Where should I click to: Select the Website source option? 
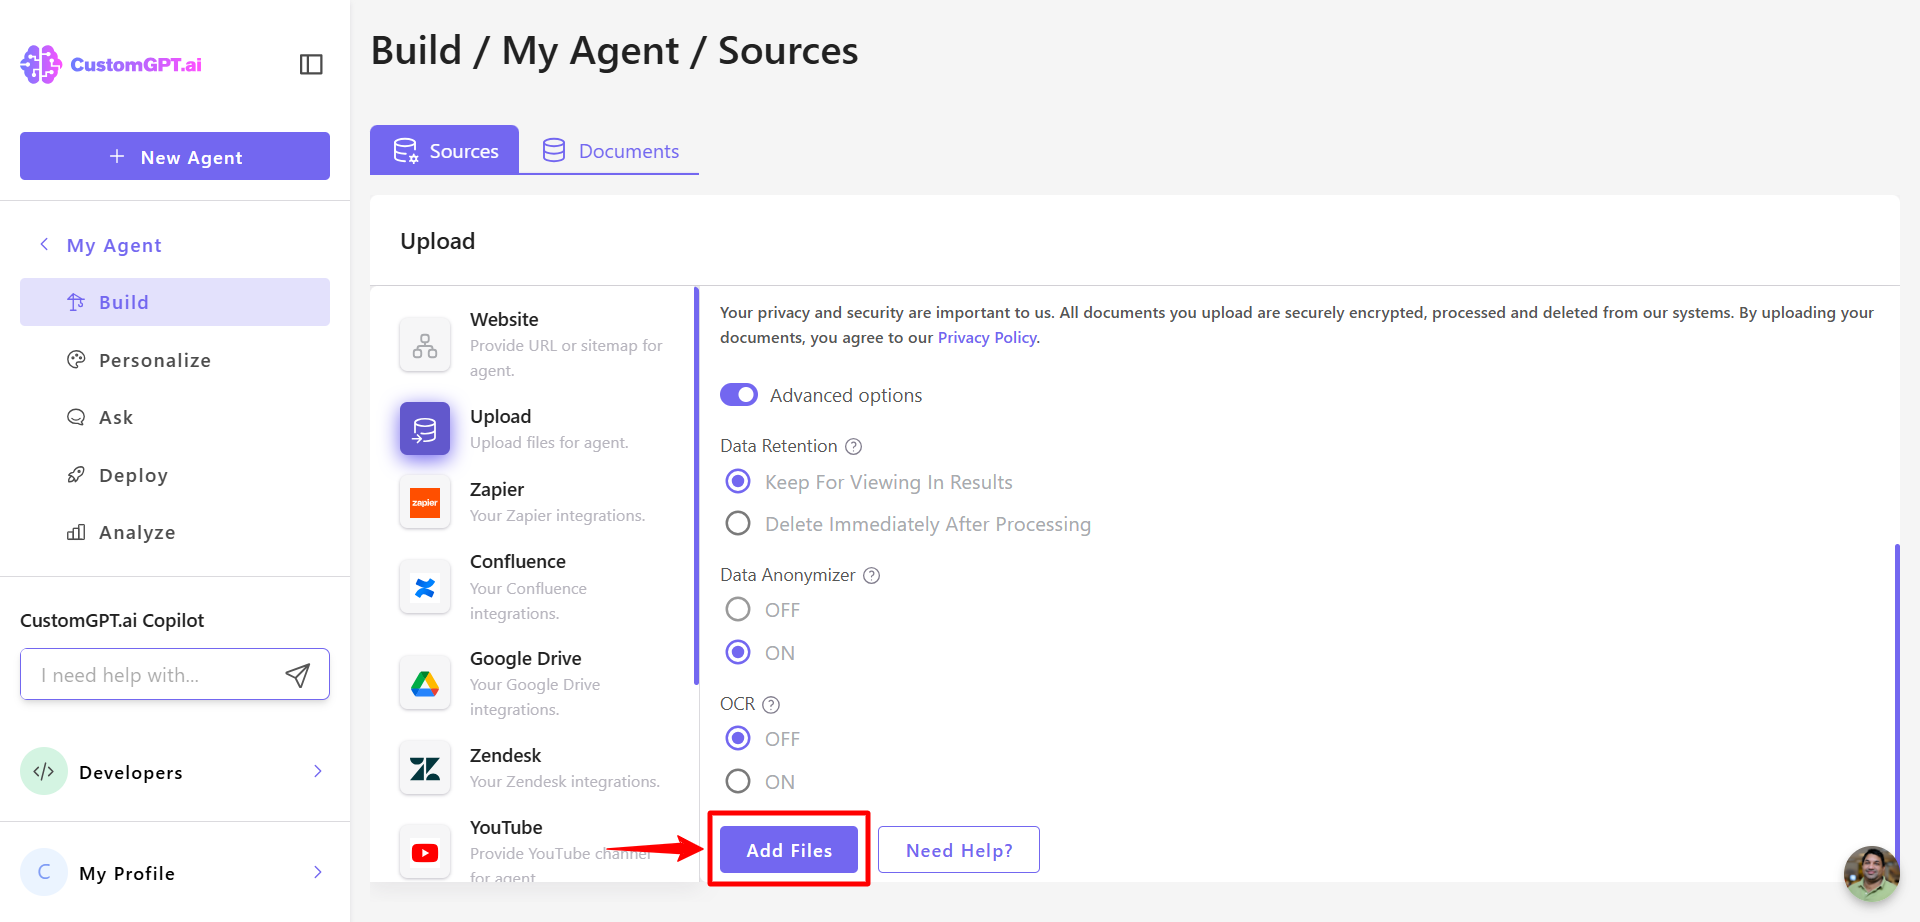point(535,344)
